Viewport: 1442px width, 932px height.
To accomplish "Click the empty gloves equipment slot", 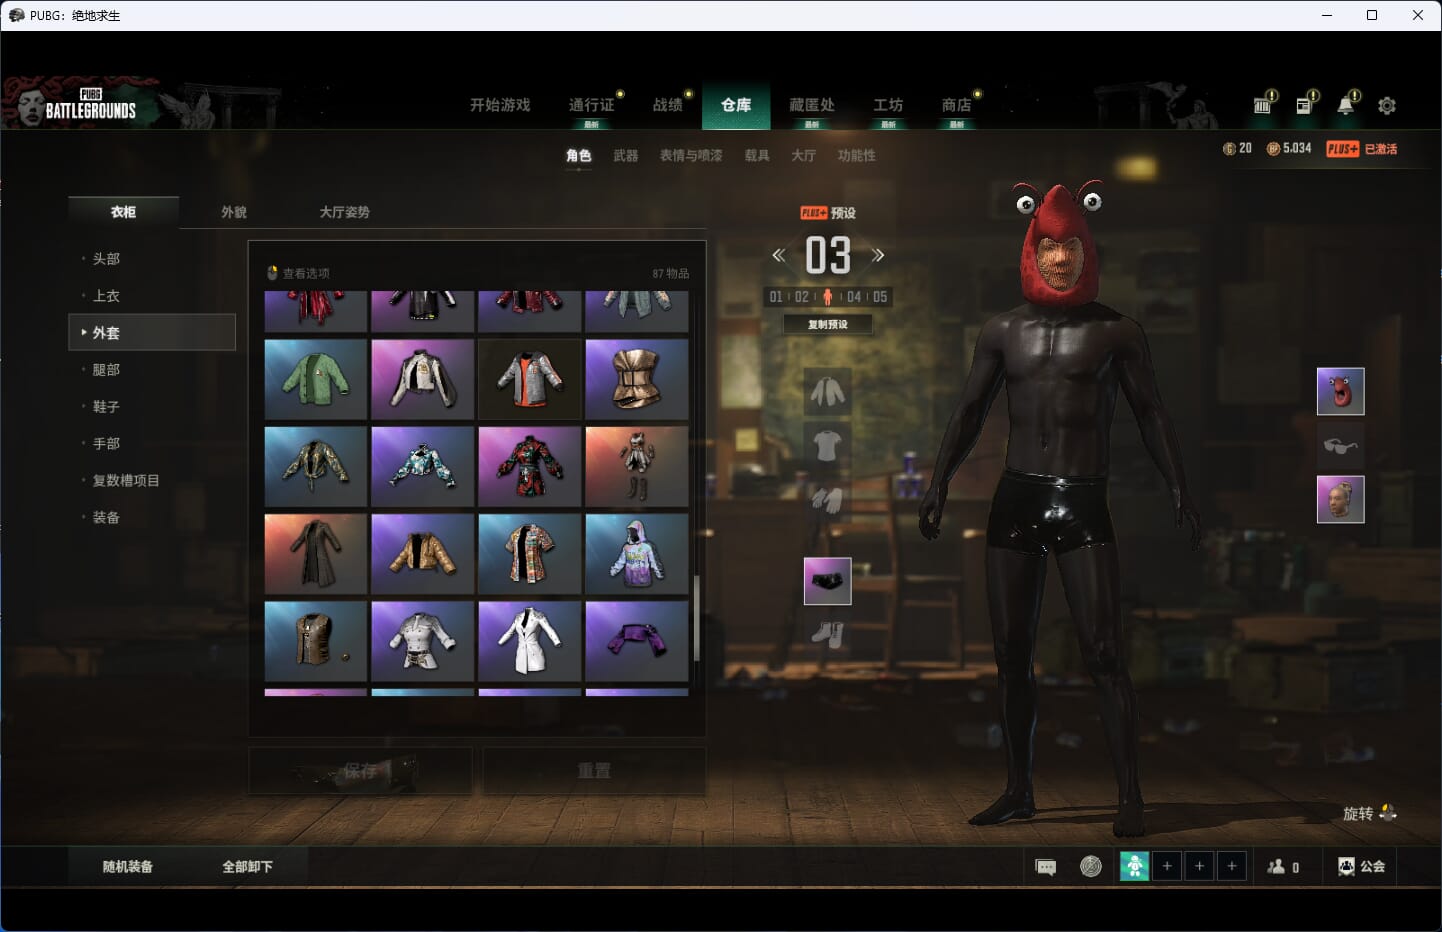I will point(827,498).
